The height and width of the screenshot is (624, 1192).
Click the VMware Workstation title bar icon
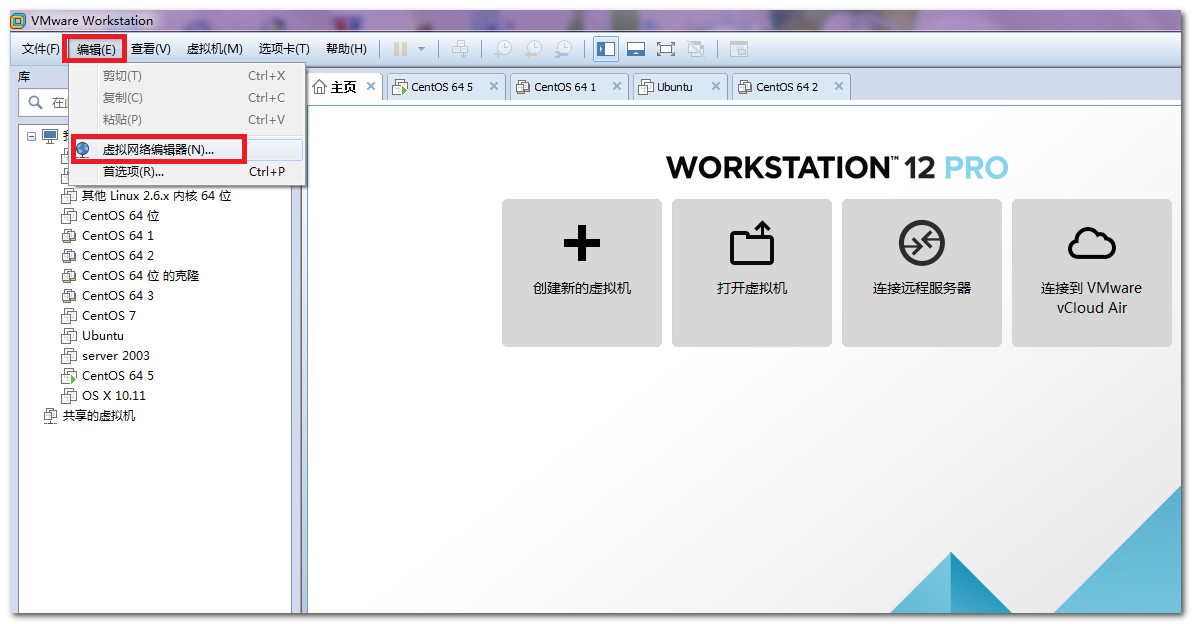pos(17,21)
